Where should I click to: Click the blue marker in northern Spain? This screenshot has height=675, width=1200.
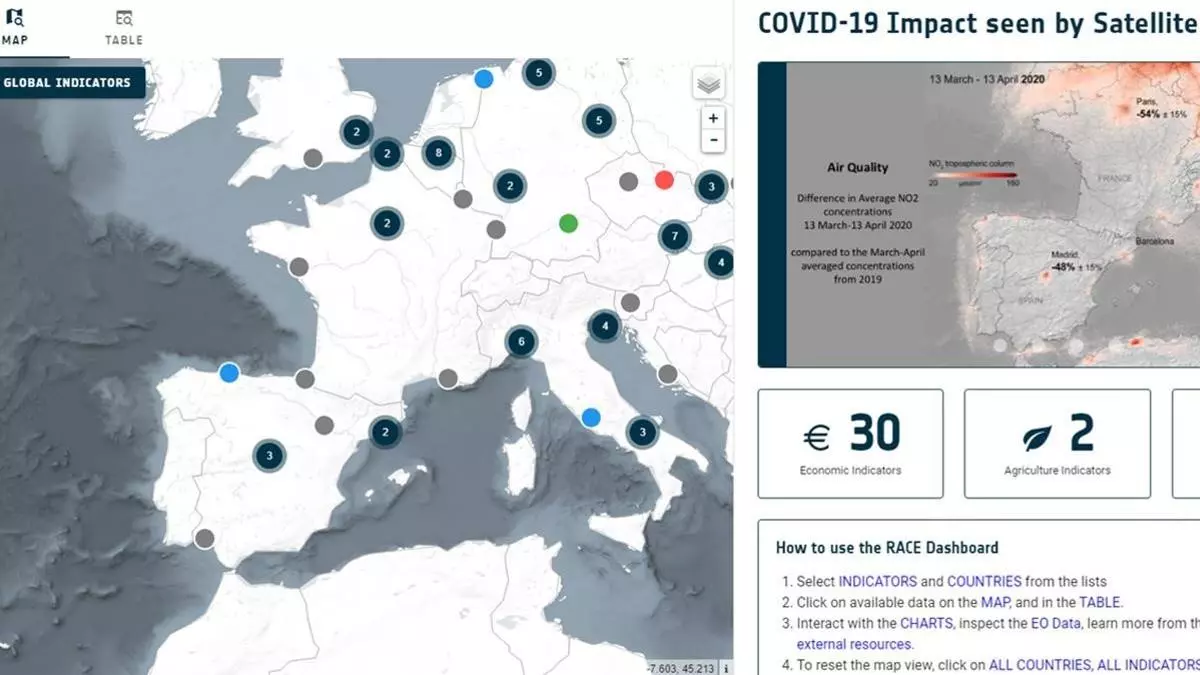[x=229, y=372]
